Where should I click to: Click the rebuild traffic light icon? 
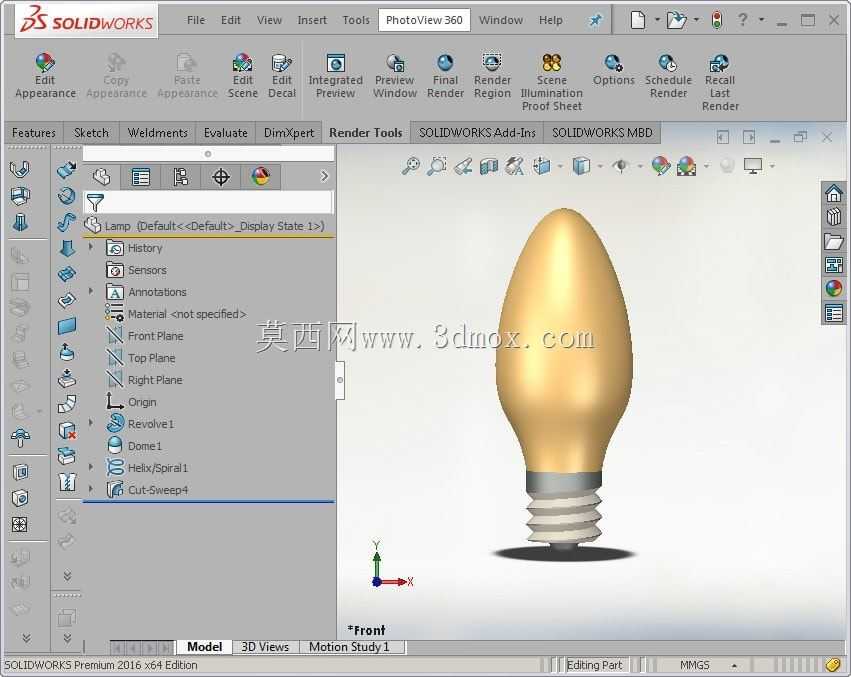pos(717,21)
